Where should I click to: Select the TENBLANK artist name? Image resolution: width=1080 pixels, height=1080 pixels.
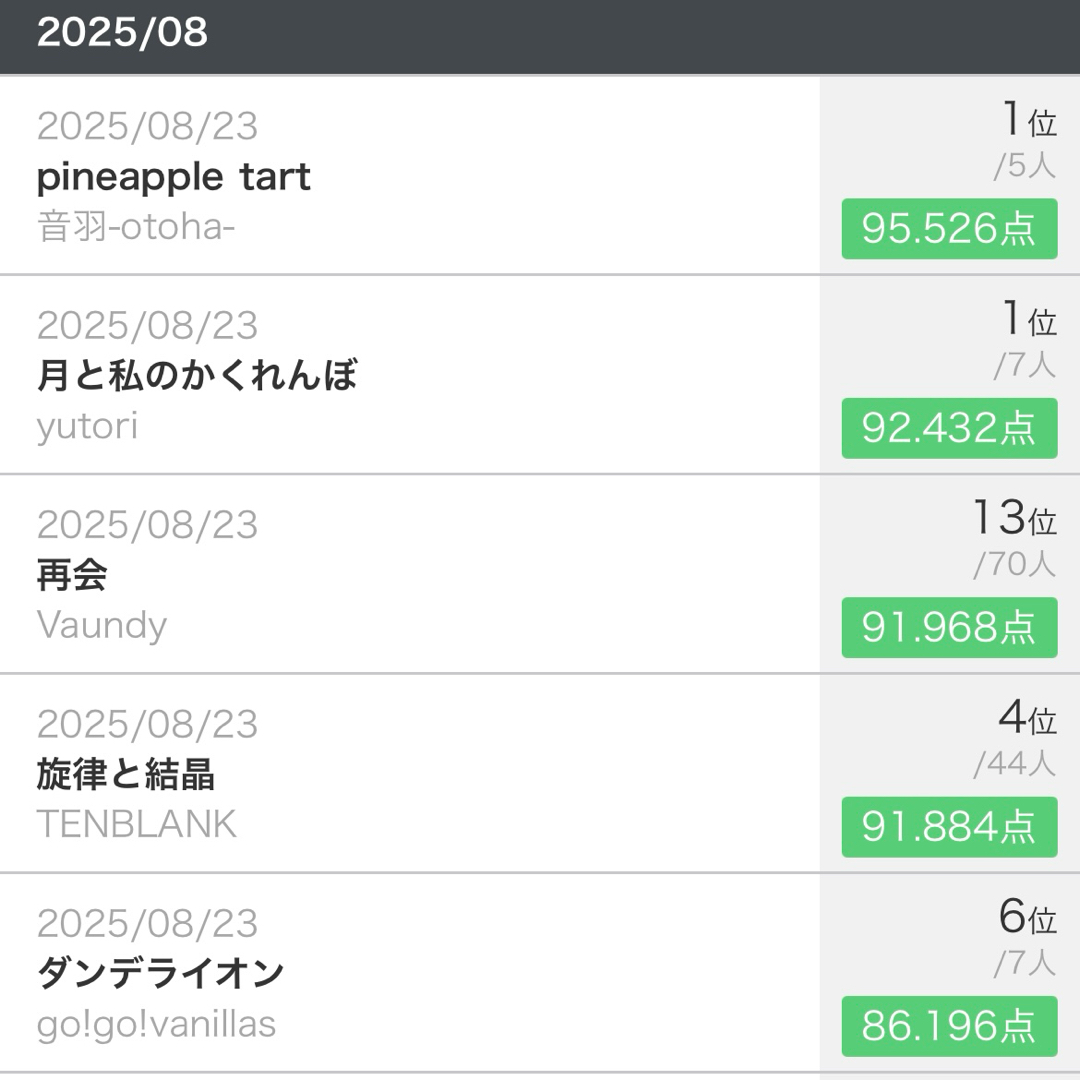pos(136,824)
